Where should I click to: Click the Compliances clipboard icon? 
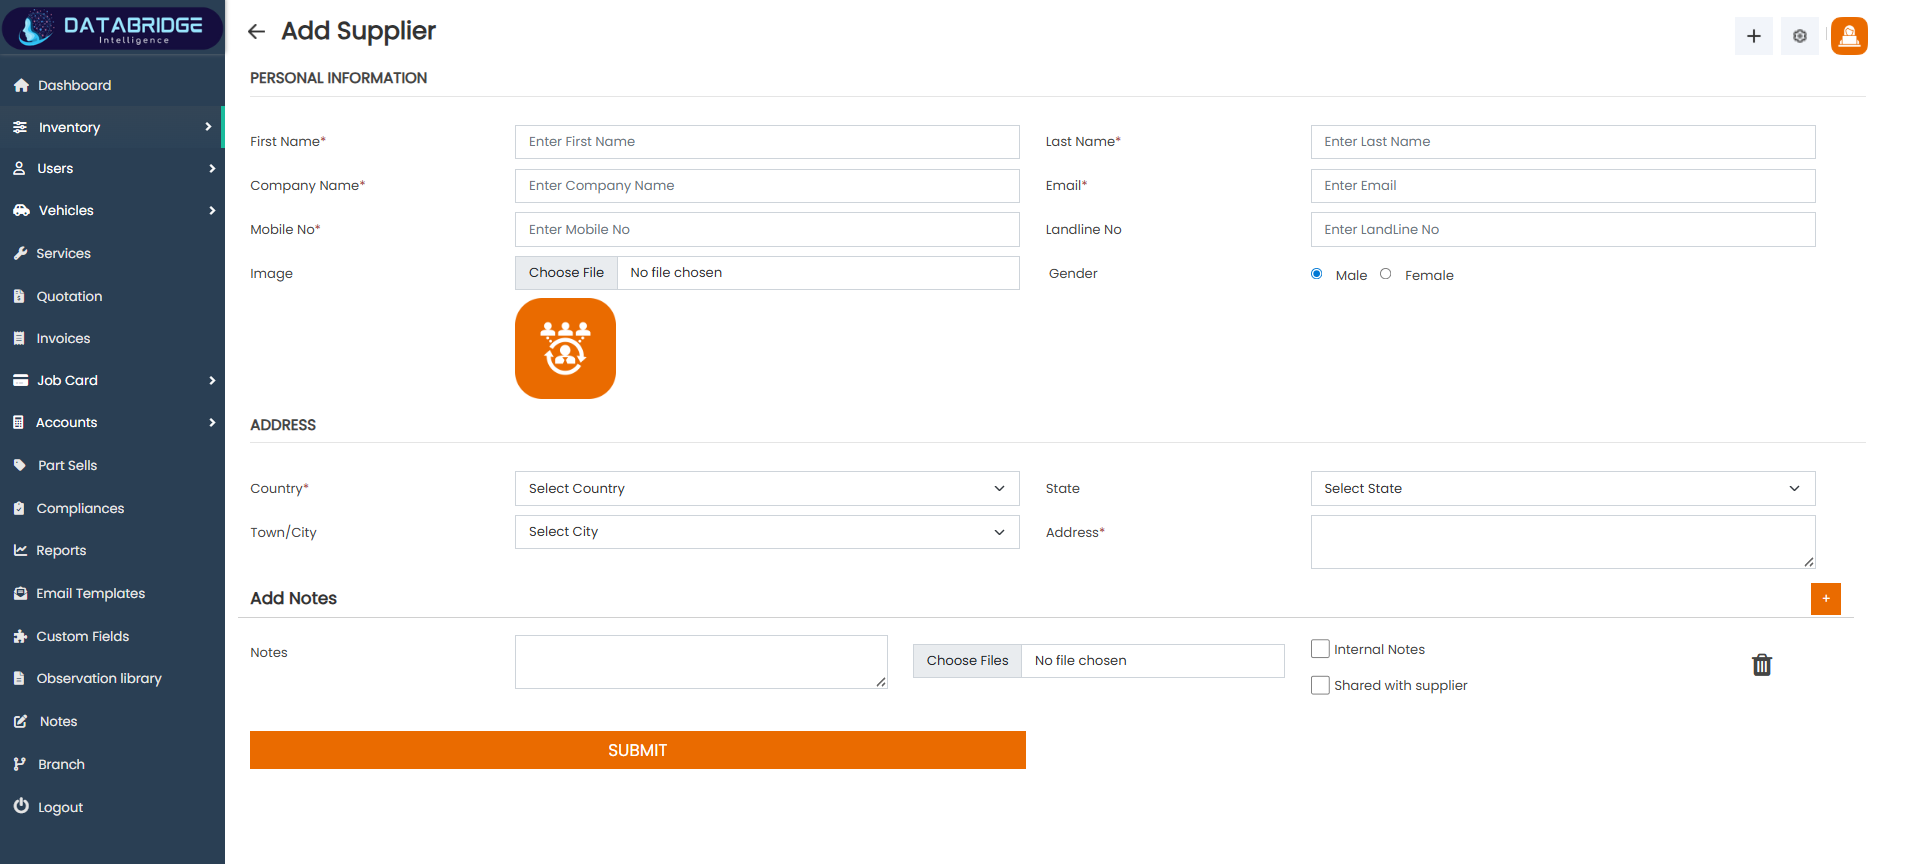click(x=19, y=509)
